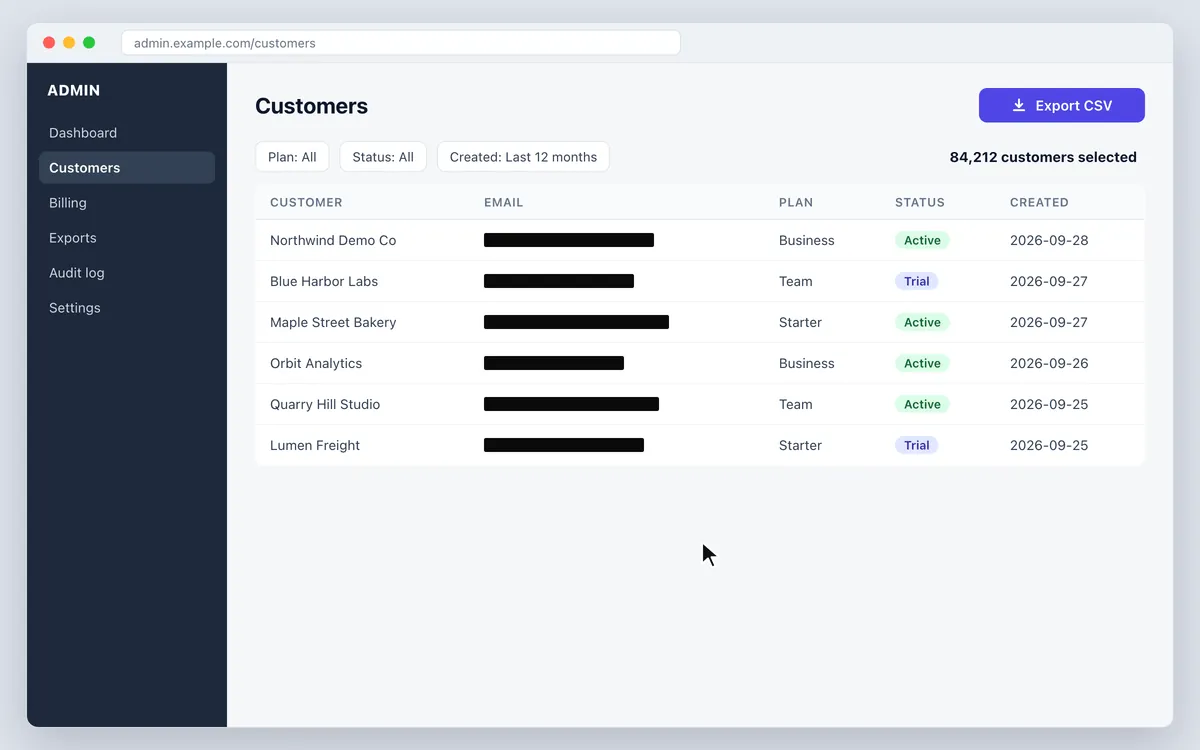Select the Maple Street Bakery customer name
The image size is (1200, 750).
click(x=333, y=322)
